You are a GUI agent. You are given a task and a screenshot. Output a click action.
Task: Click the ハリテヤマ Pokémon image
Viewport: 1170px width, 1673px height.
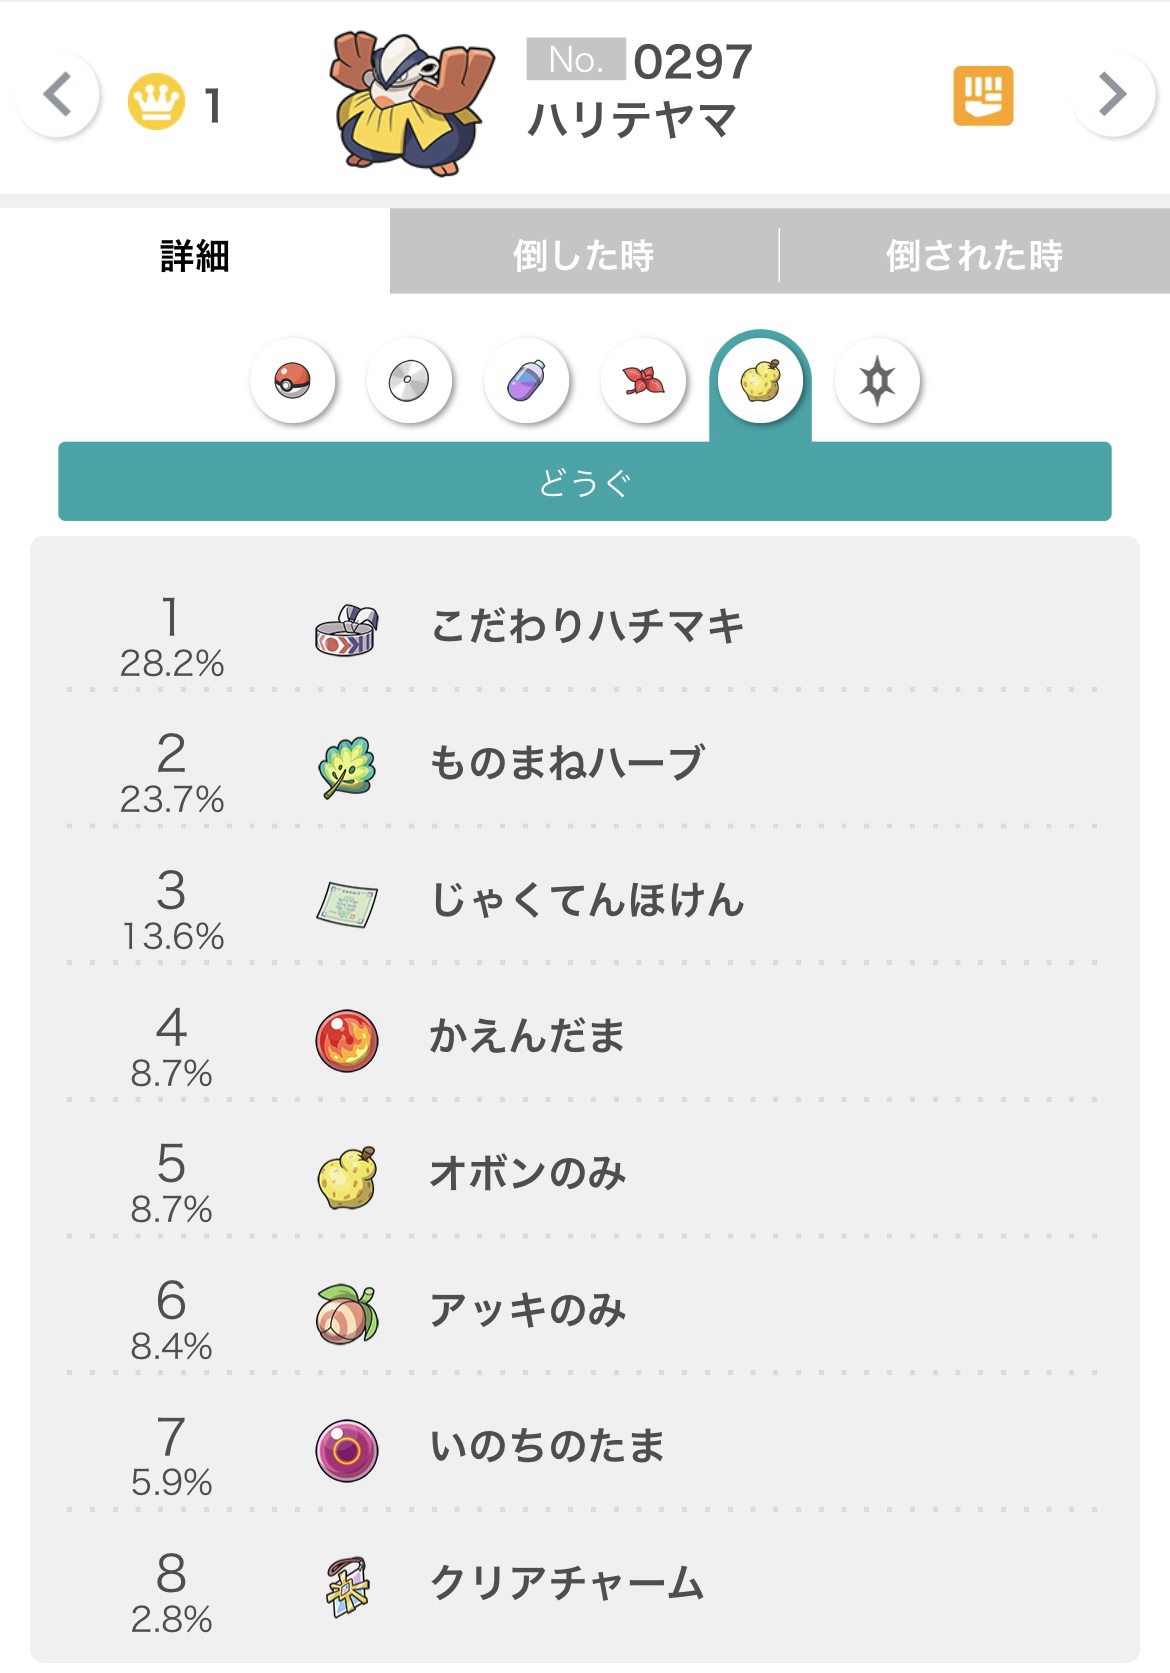coord(411,103)
